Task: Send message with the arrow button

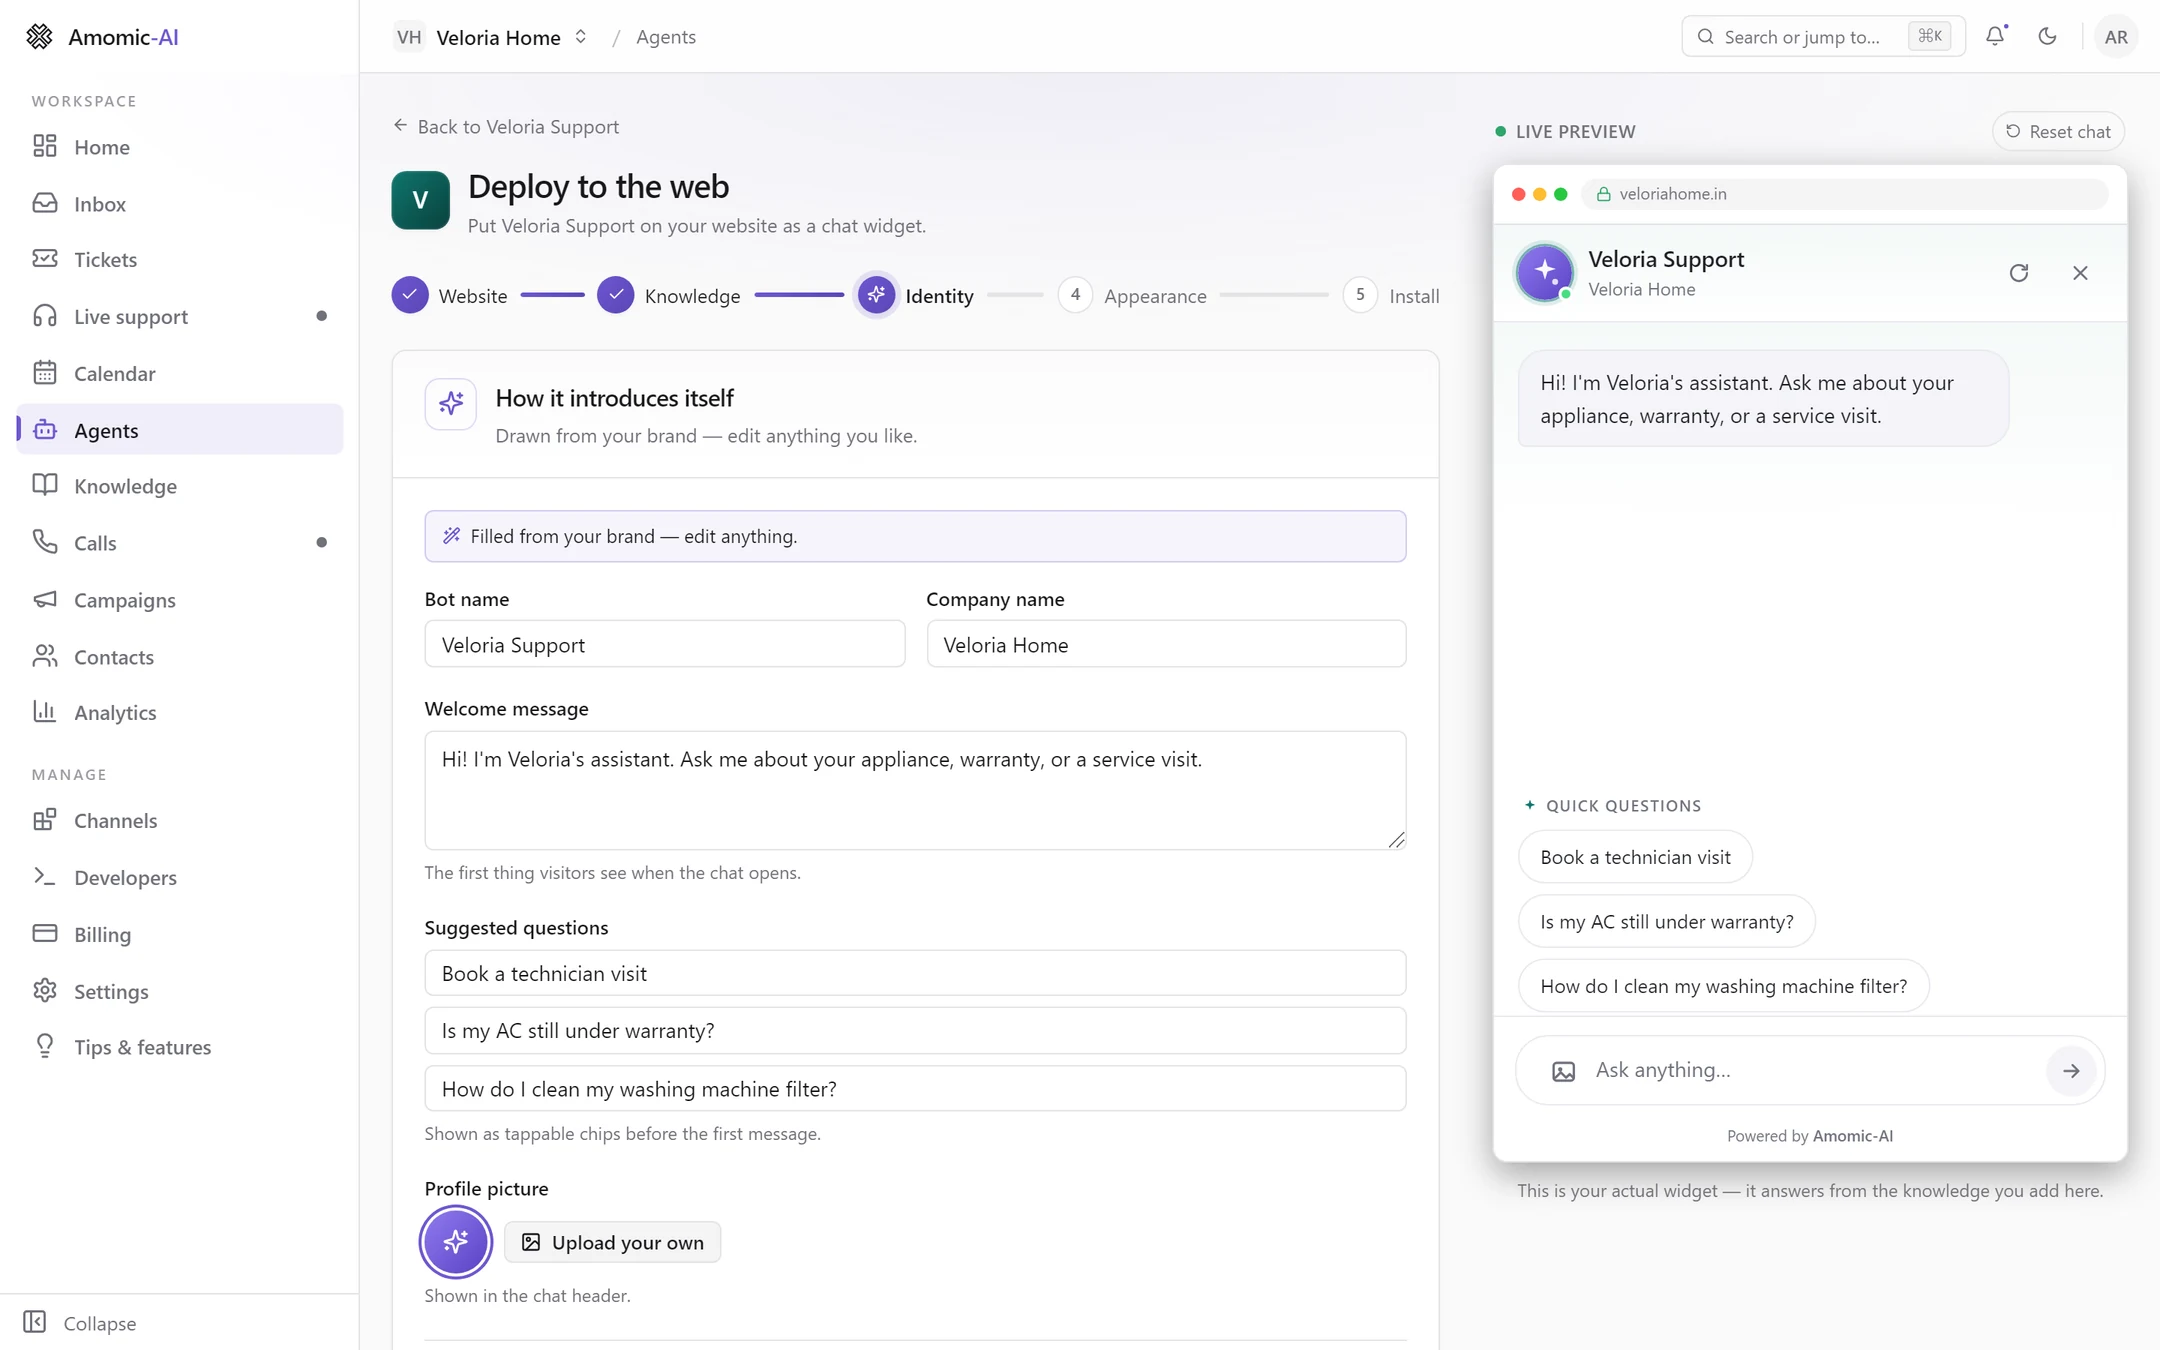Action: (2071, 1071)
